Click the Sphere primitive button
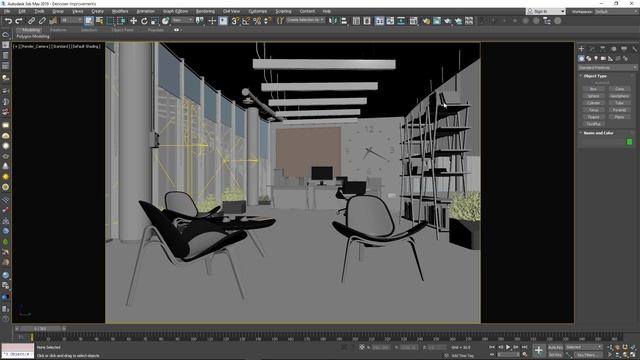The image size is (640, 360). pyautogui.click(x=593, y=96)
